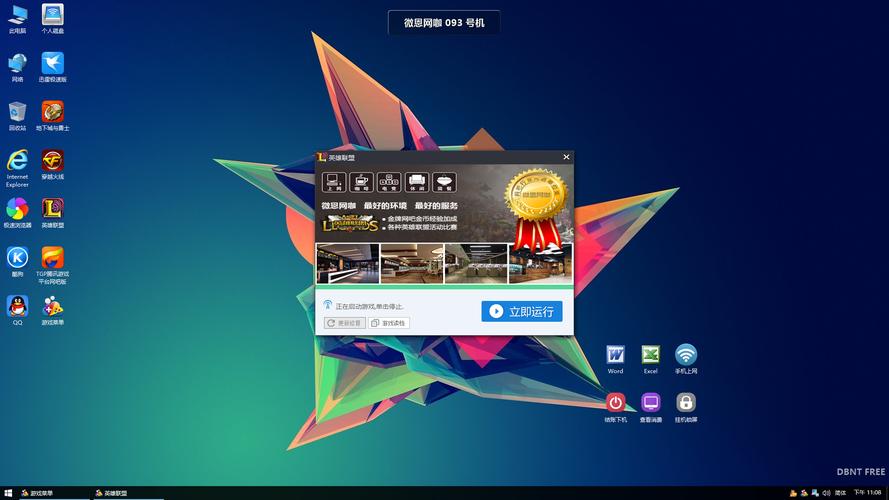Open the 极速浏览器 colorful browser icon
889x500 pixels.
[x=18, y=214]
